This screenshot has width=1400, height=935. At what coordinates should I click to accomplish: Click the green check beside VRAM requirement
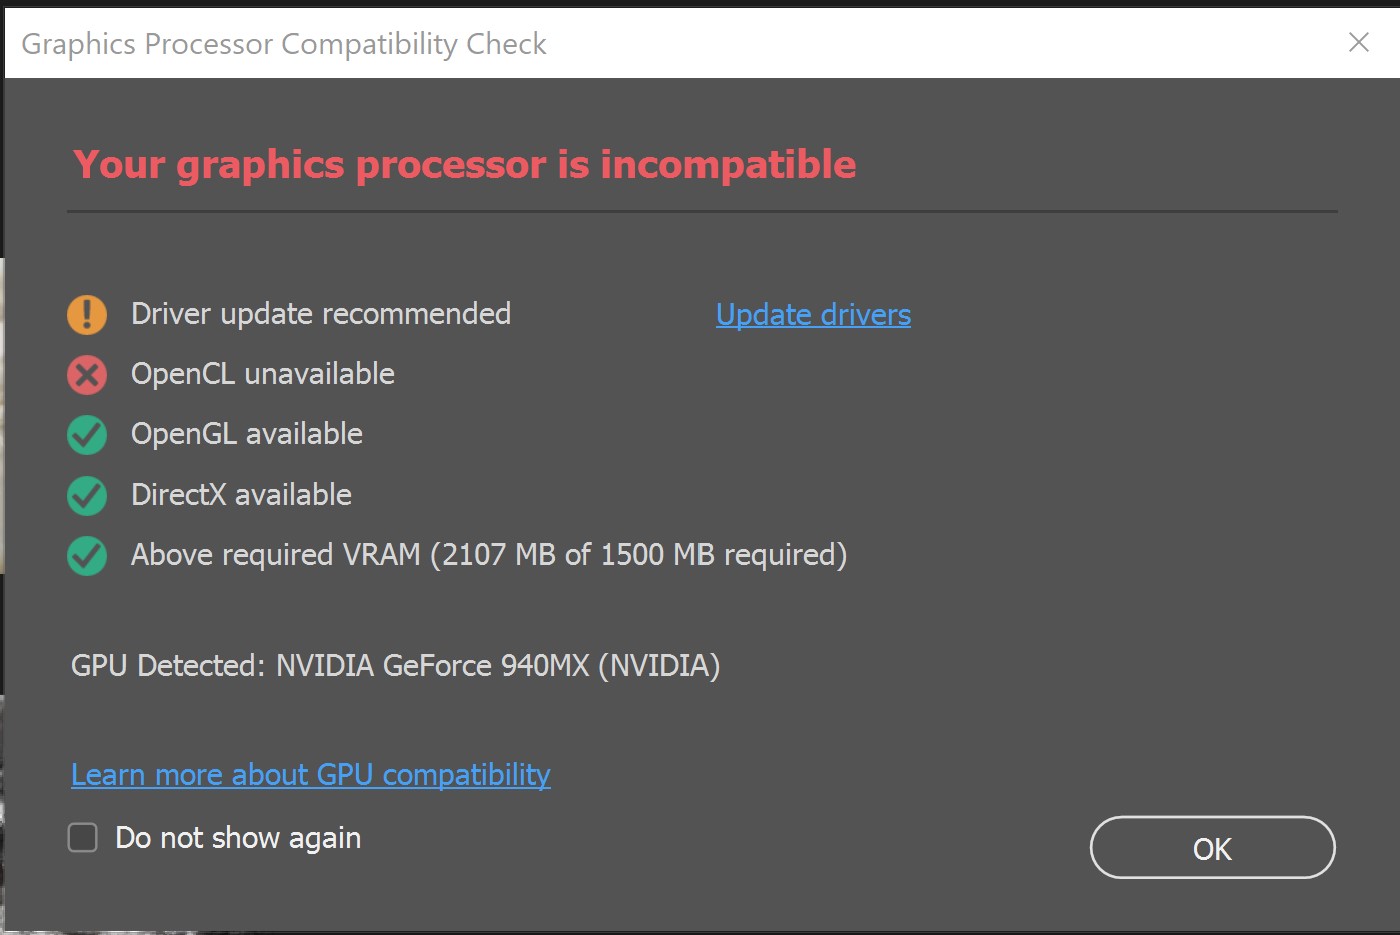tap(87, 556)
